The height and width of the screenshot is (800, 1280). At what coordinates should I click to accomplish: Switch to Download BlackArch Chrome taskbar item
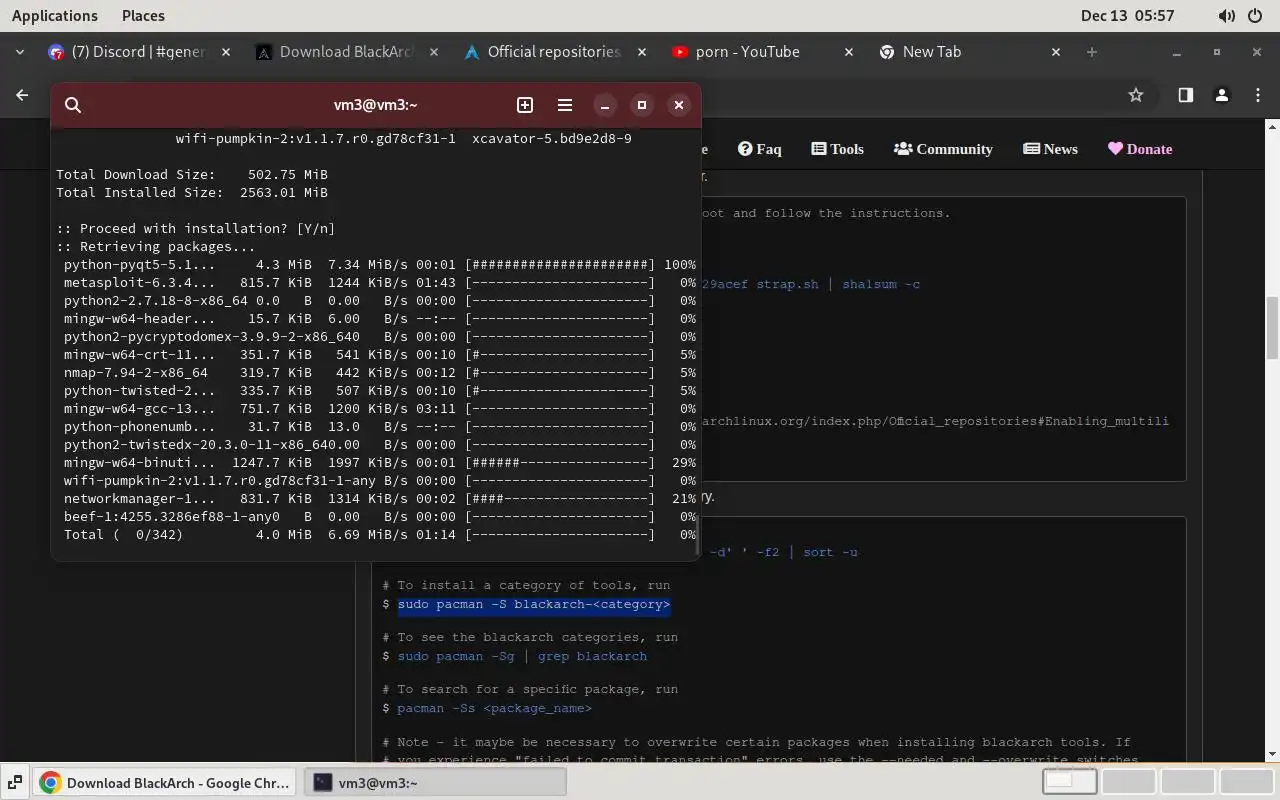pyautogui.click(x=165, y=782)
